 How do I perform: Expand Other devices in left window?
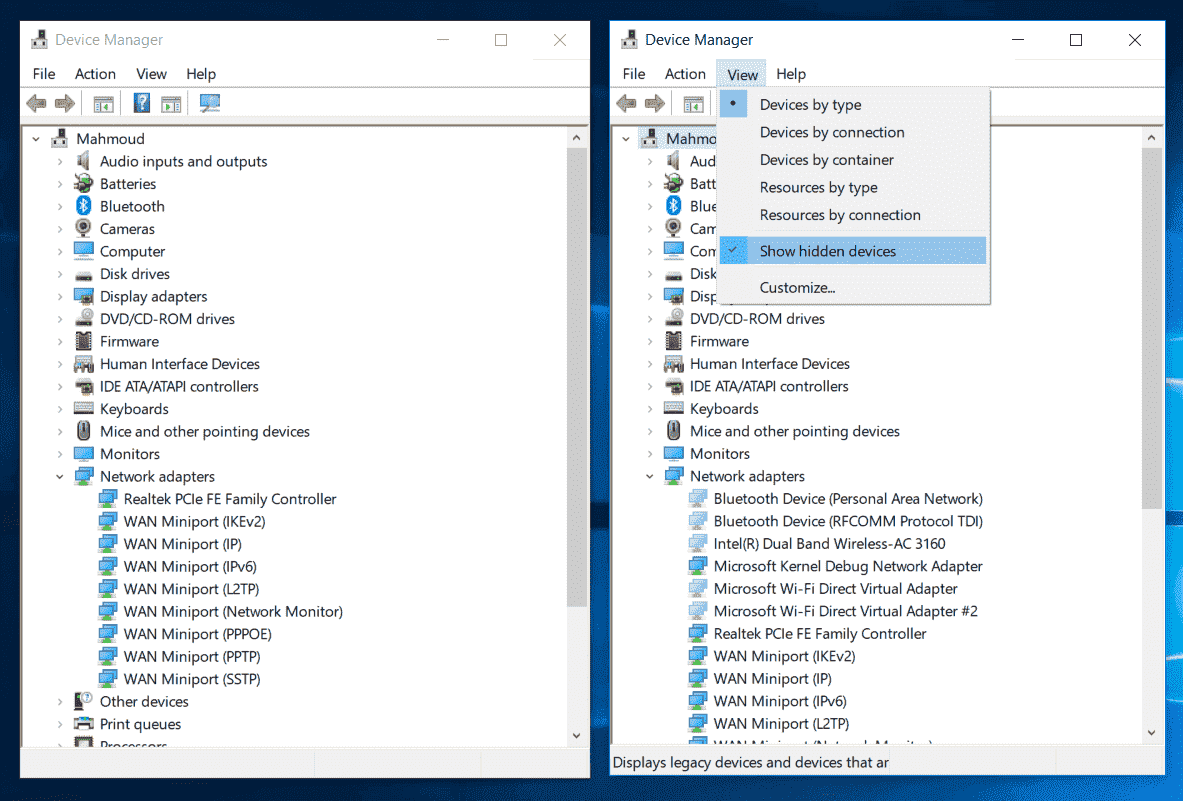click(x=60, y=701)
